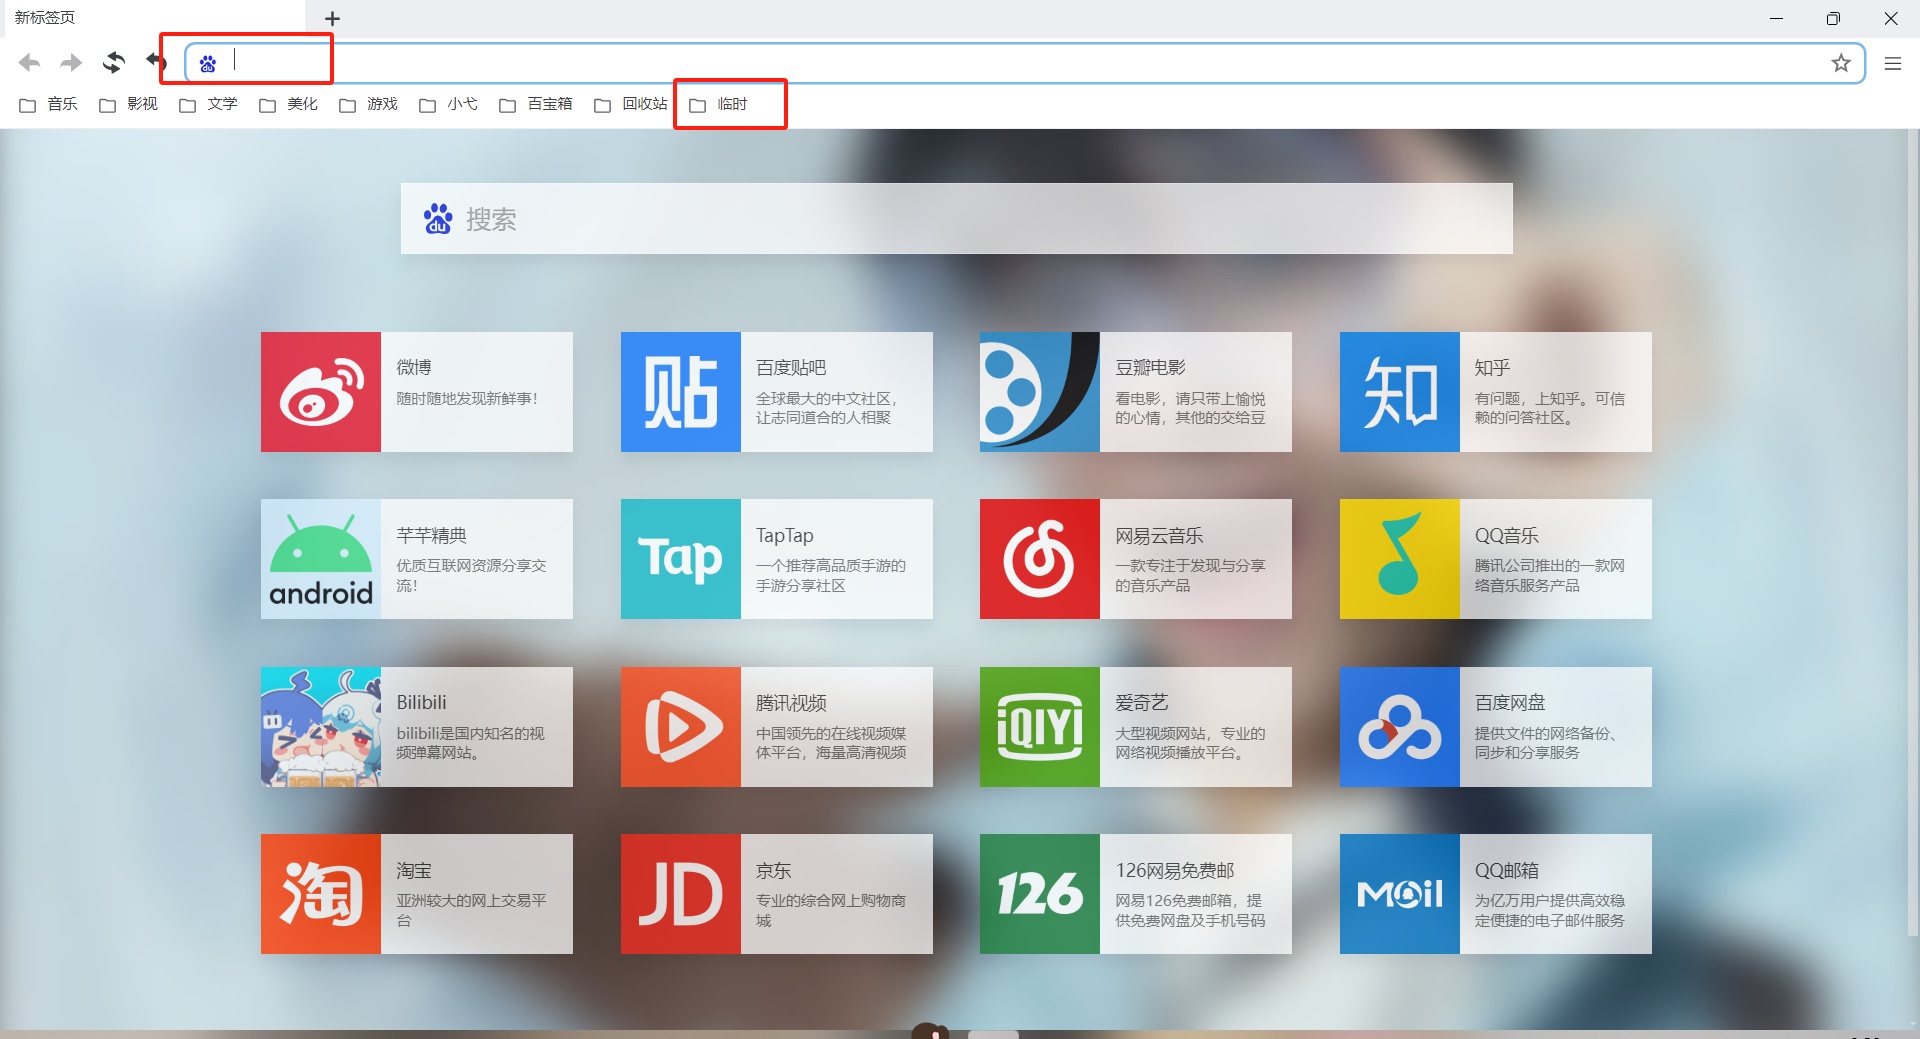
Task: Focus the browser address bar
Action: (x=1025, y=63)
